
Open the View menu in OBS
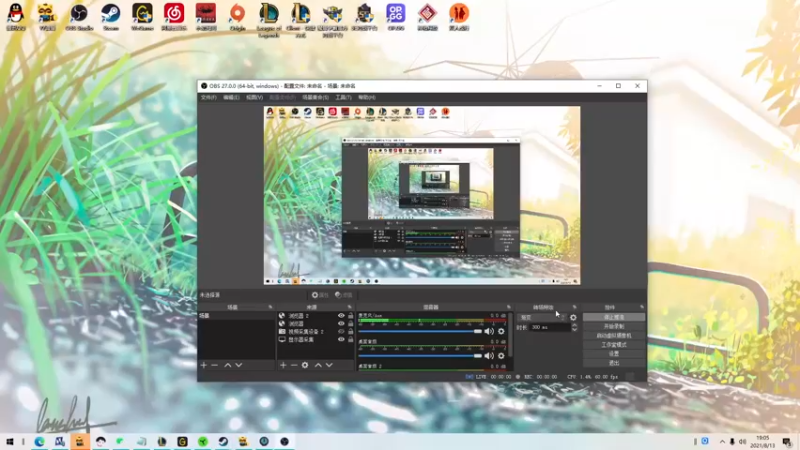click(254, 97)
